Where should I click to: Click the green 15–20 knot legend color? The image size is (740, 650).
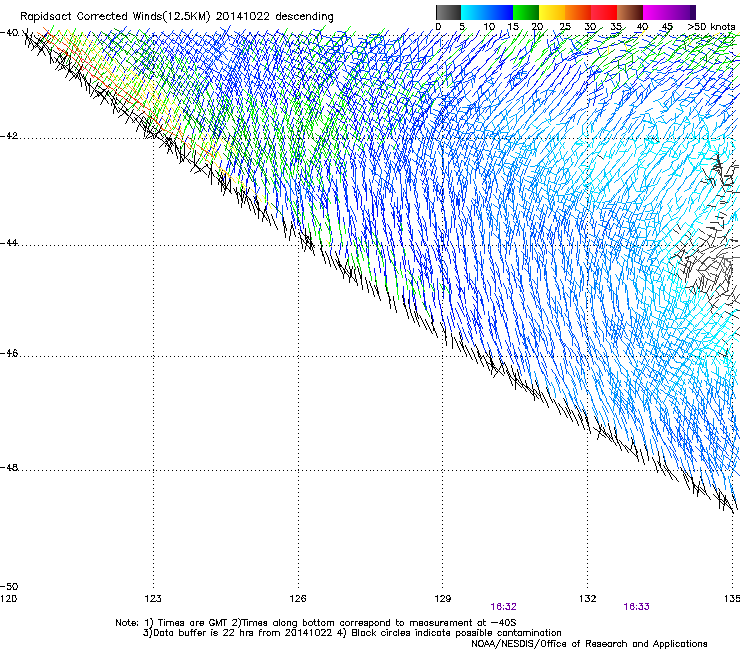(x=526, y=12)
